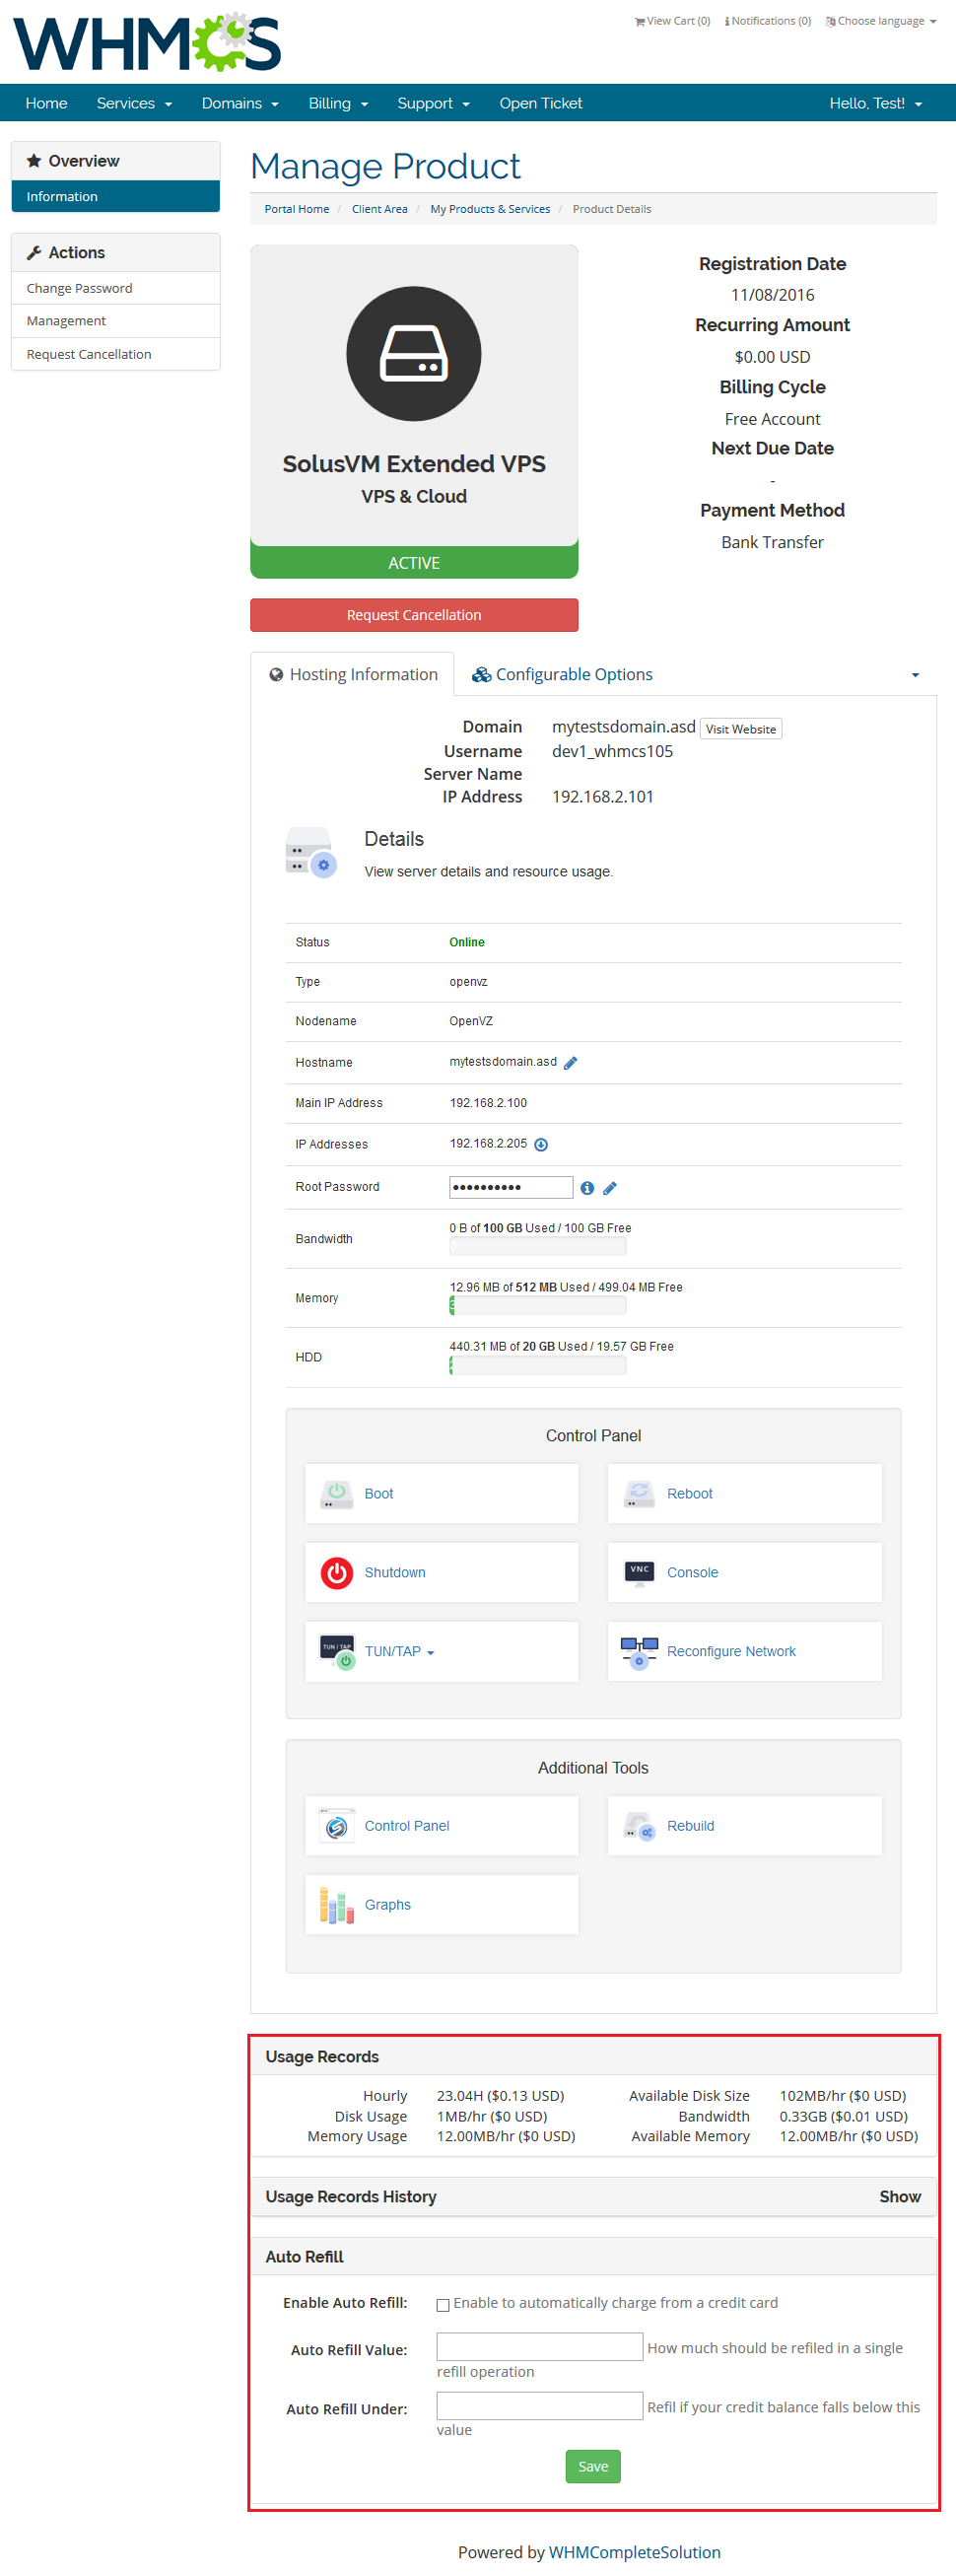Edit root password pencil icon

(x=610, y=1188)
